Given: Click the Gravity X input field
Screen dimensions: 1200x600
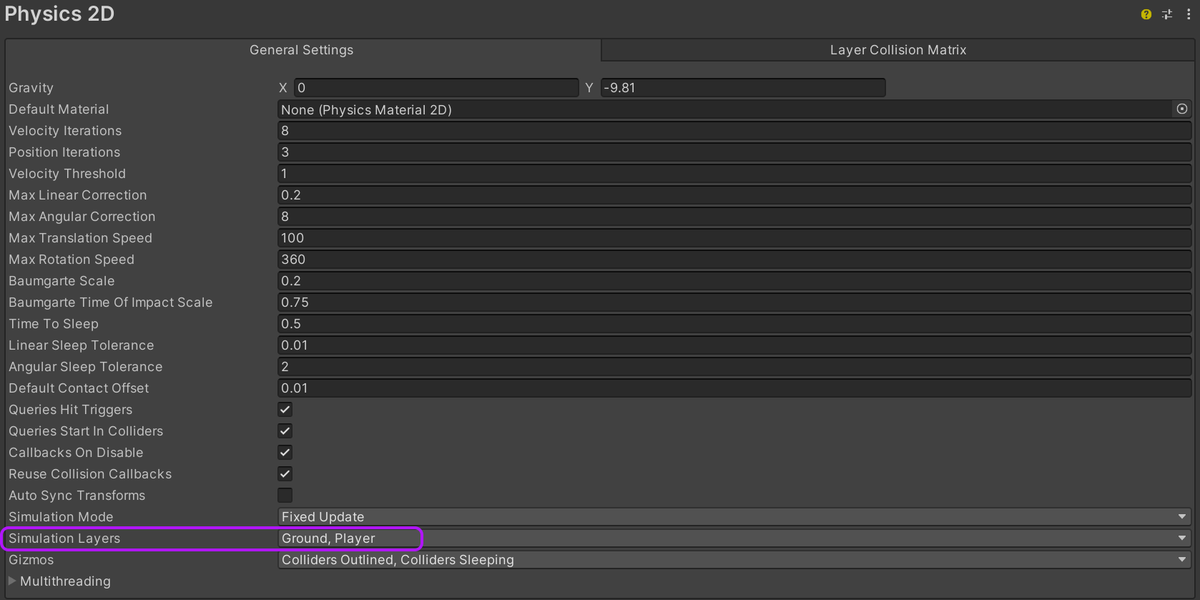Looking at the screenshot, I should pyautogui.click(x=435, y=88).
